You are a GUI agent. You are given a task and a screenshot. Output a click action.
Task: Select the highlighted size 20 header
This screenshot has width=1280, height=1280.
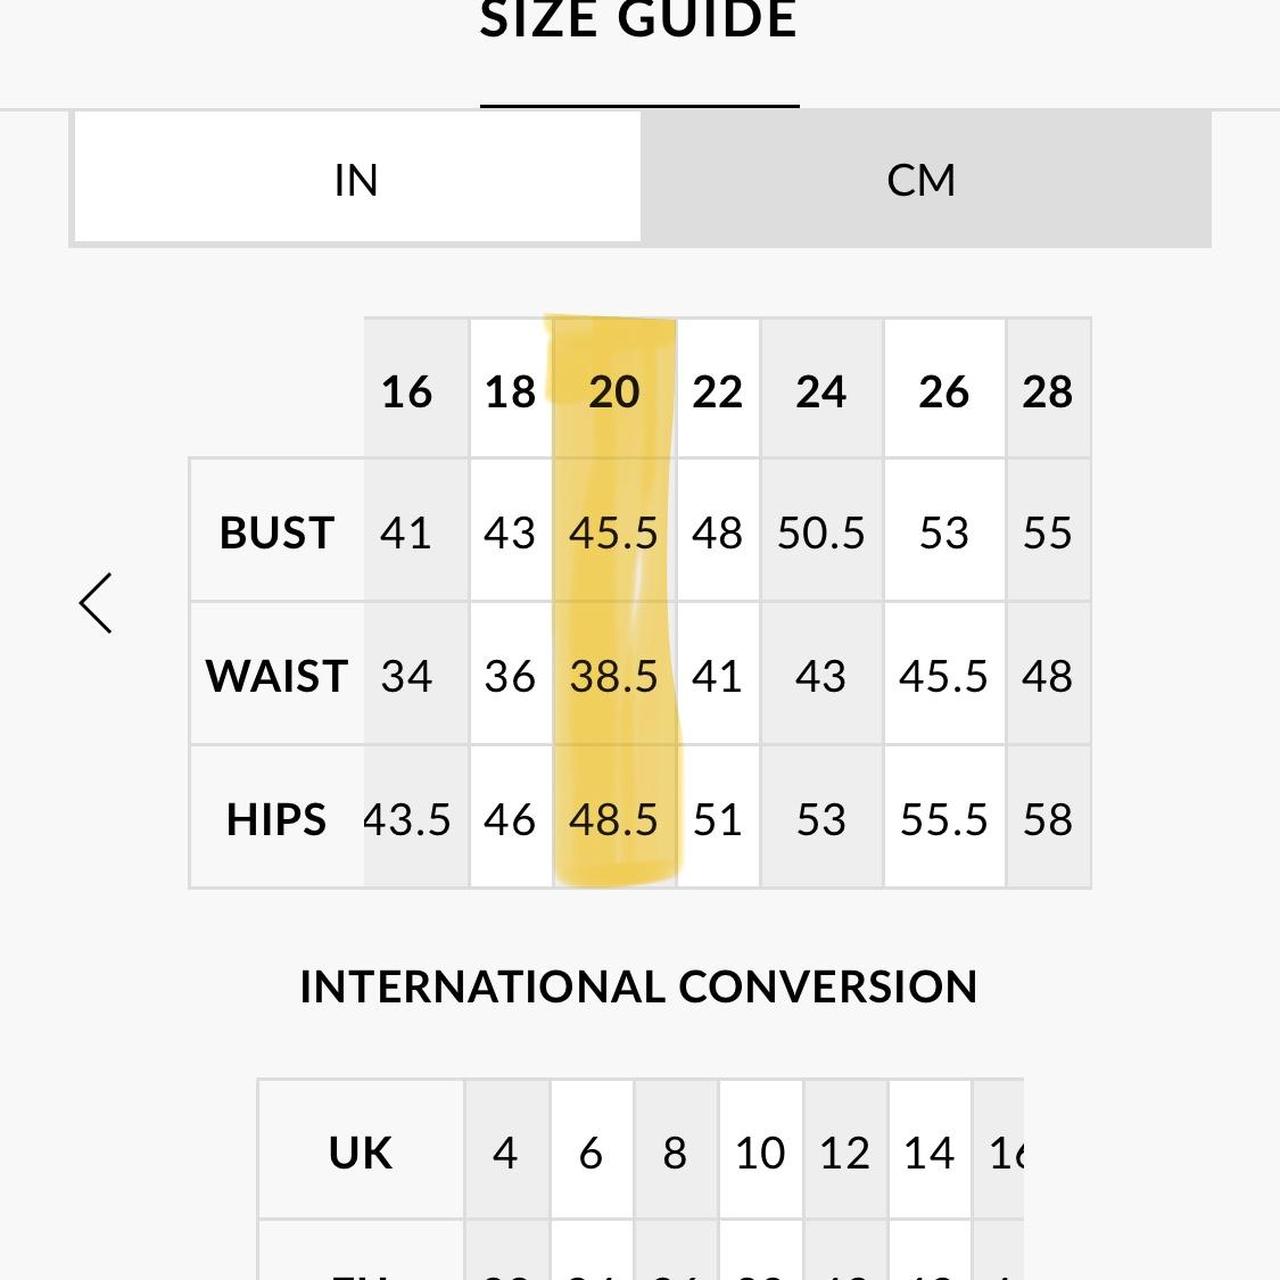pyautogui.click(x=614, y=391)
